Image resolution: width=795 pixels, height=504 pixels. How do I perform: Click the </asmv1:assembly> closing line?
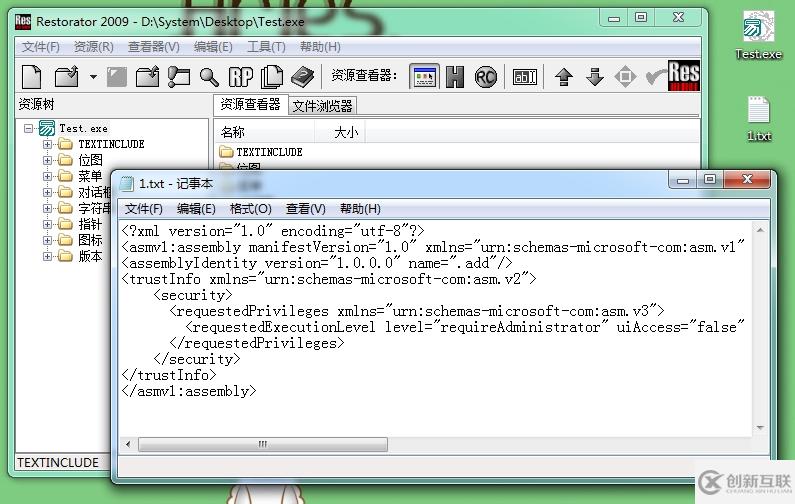(x=189, y=391)
